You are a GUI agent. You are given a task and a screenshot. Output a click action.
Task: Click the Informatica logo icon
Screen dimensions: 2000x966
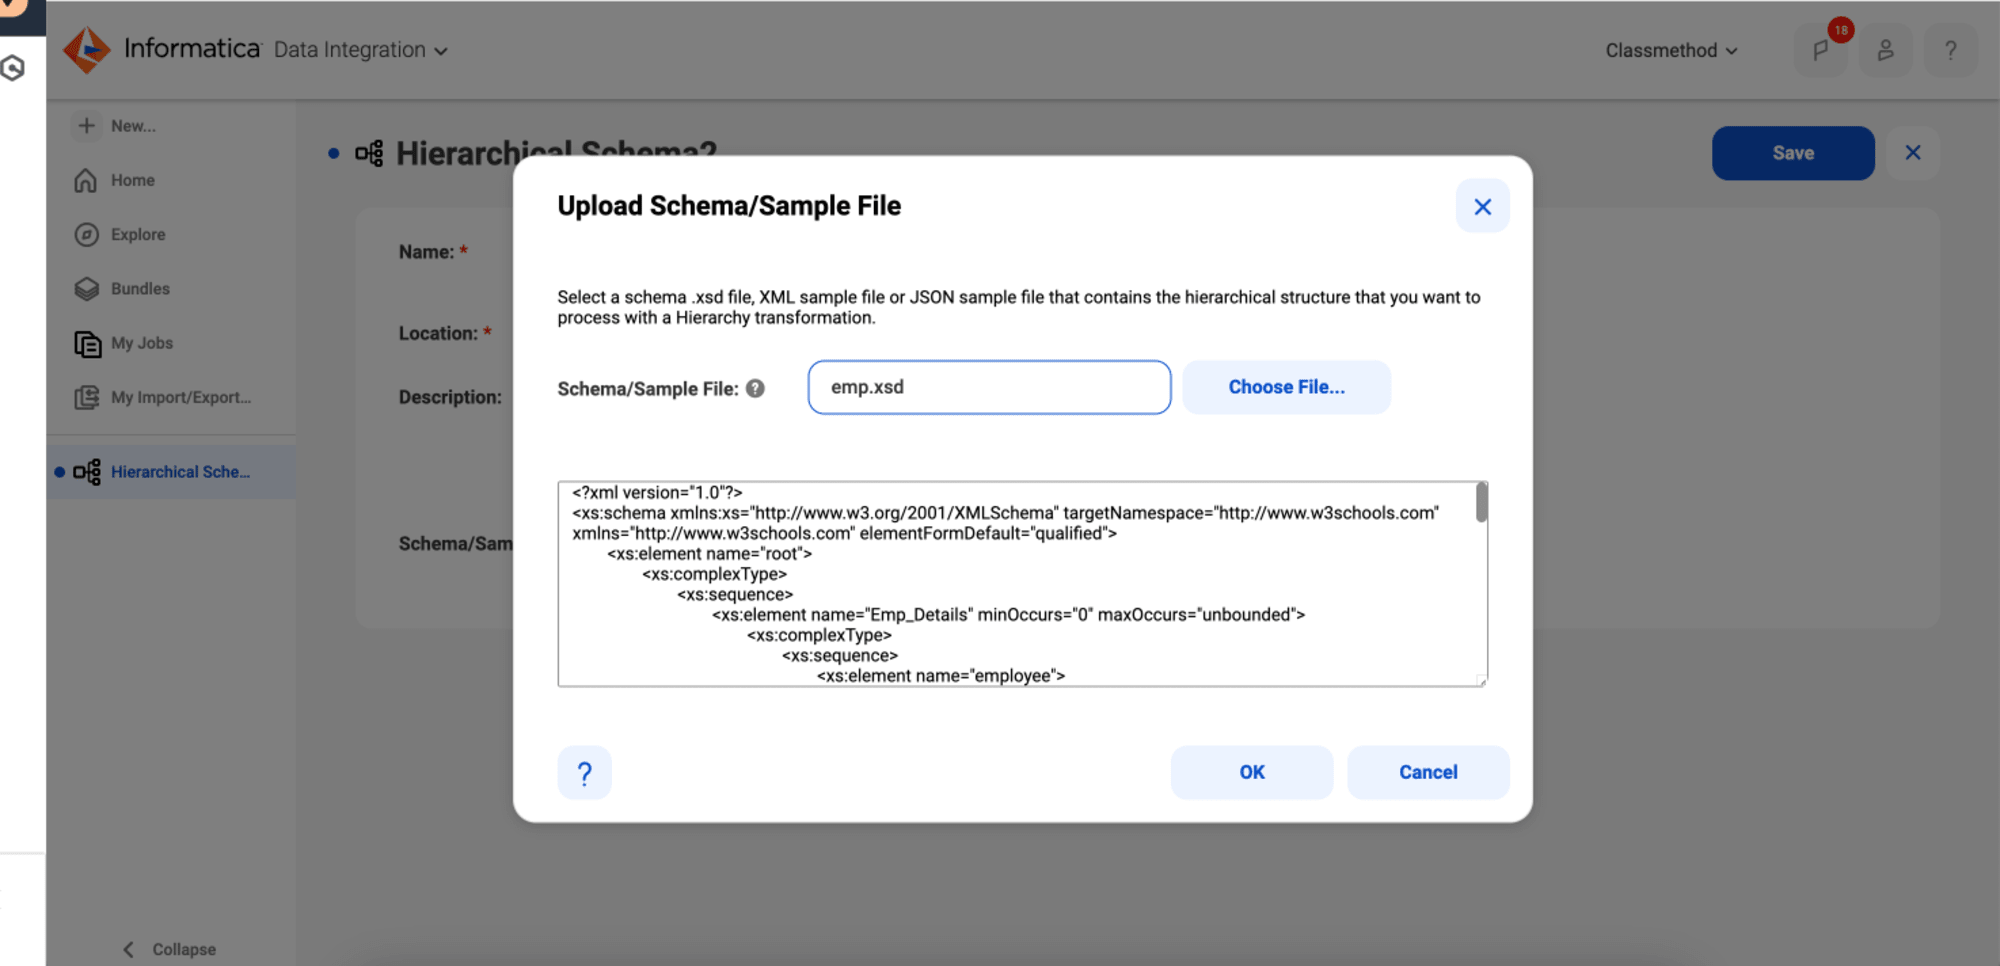[x=87, y=49]
